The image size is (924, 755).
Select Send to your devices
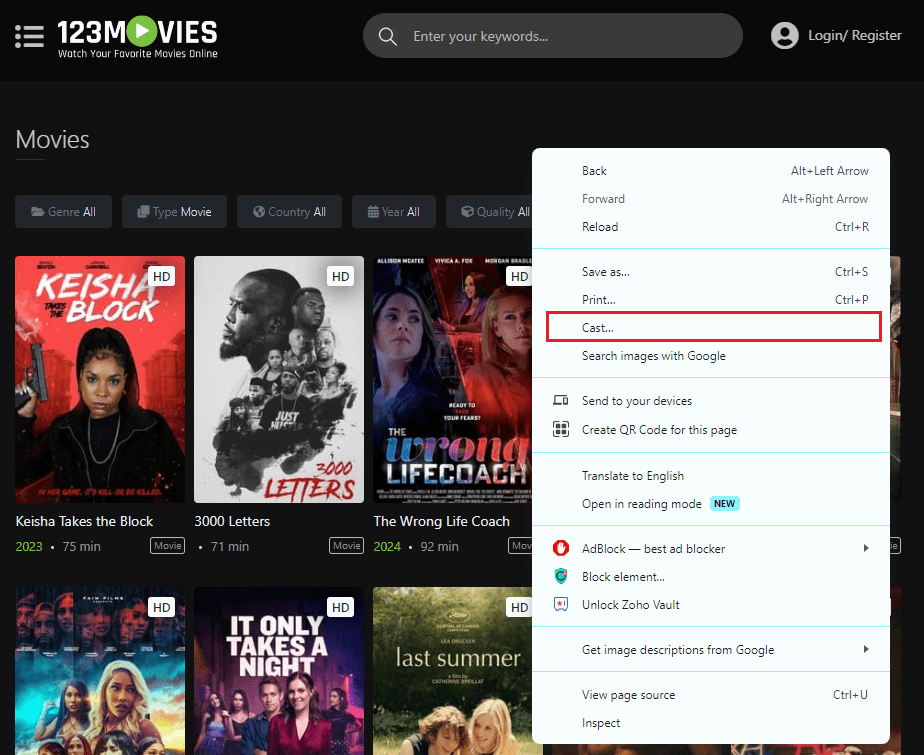click(x=711, y=401)
